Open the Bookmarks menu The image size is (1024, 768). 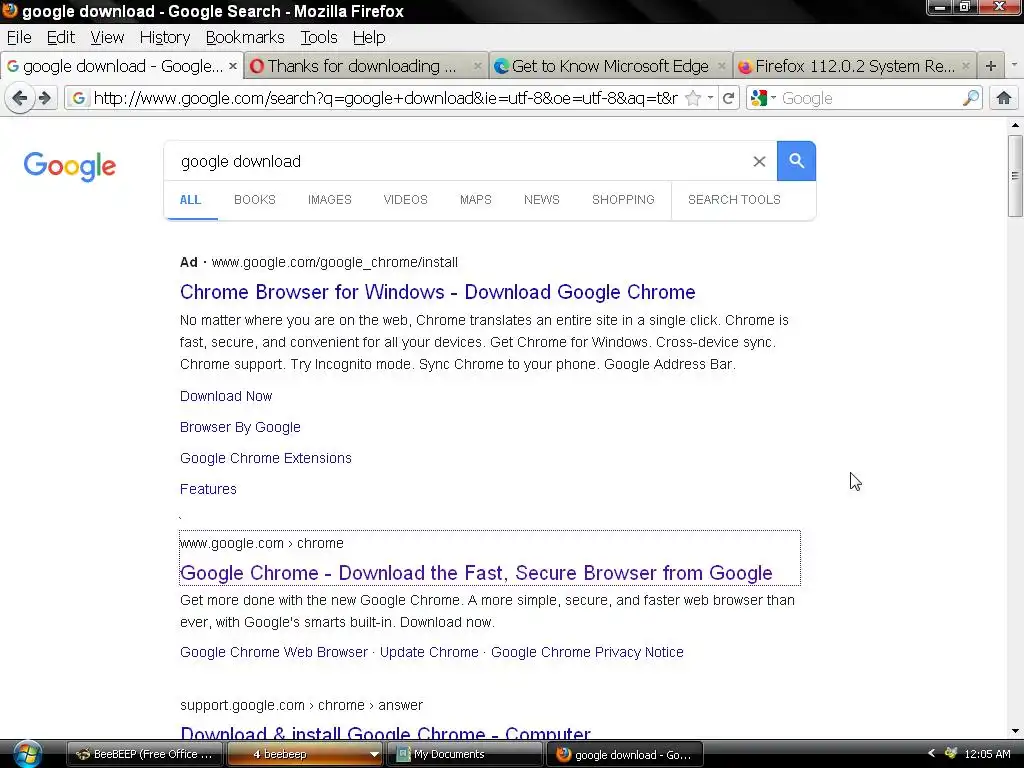[x=245, y=37]
